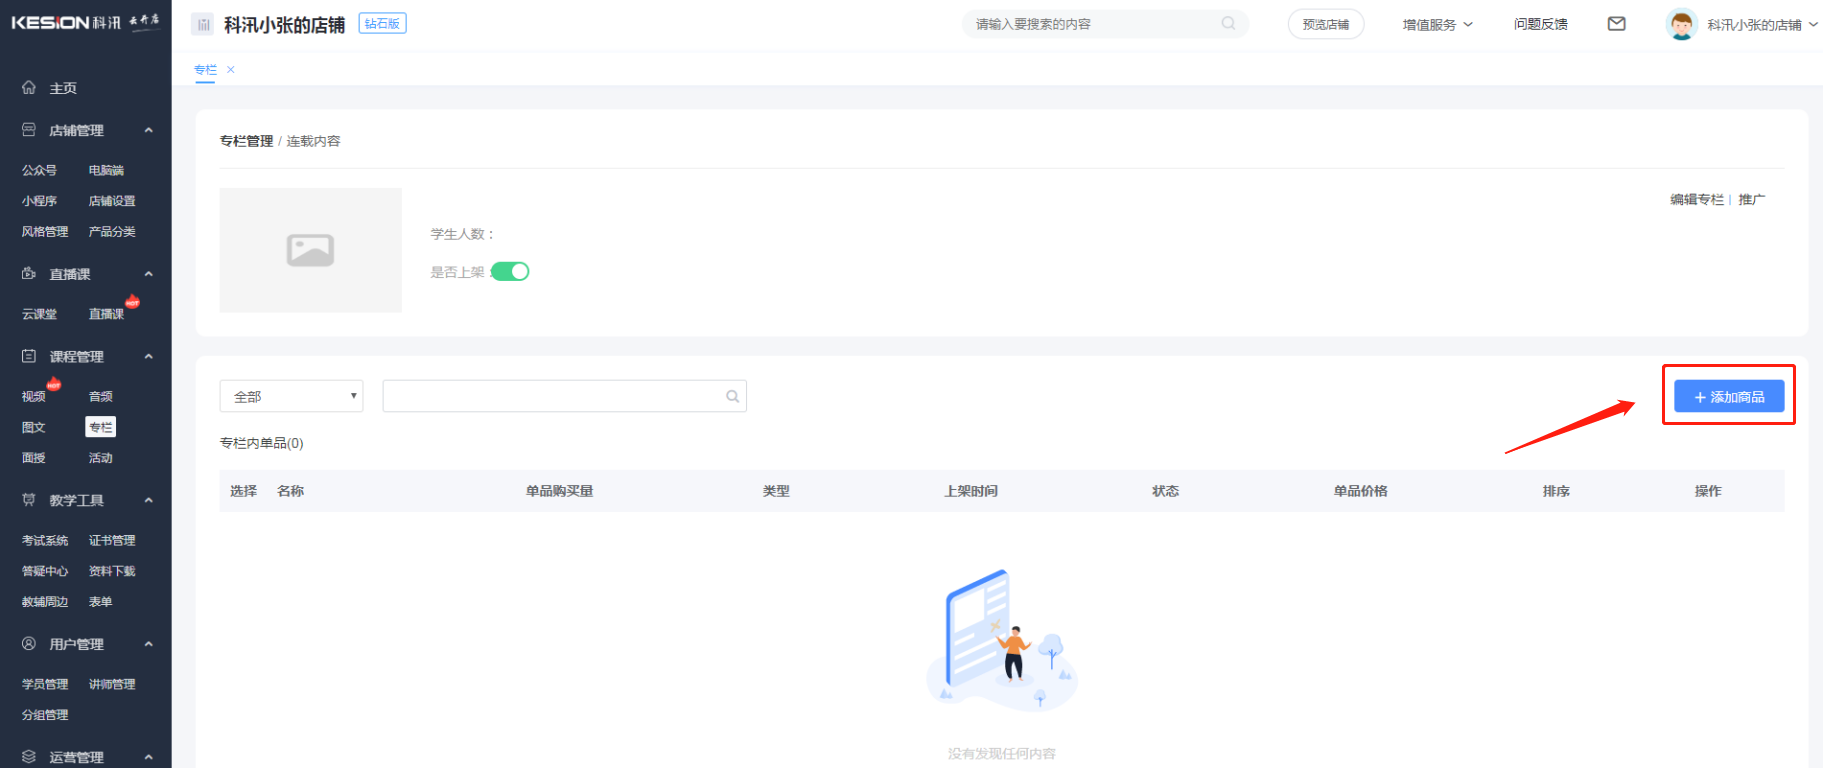Collapse the 课程管理 sidebar section

point(149,357)
